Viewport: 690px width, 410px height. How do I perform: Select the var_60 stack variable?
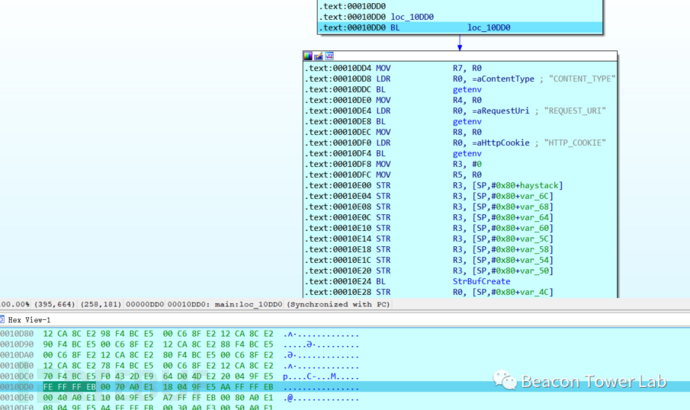(x=534, y=228)
